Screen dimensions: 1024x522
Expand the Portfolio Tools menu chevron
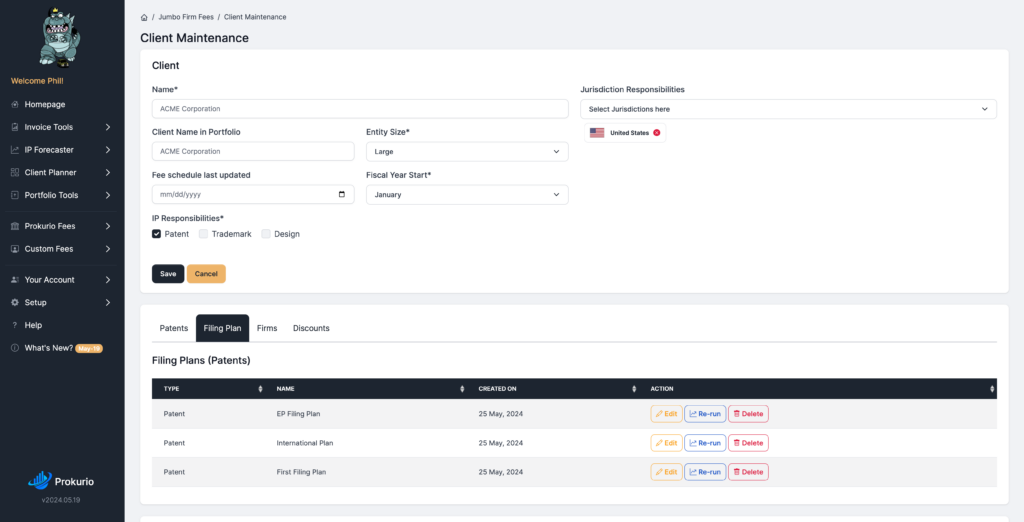point(108,195)
